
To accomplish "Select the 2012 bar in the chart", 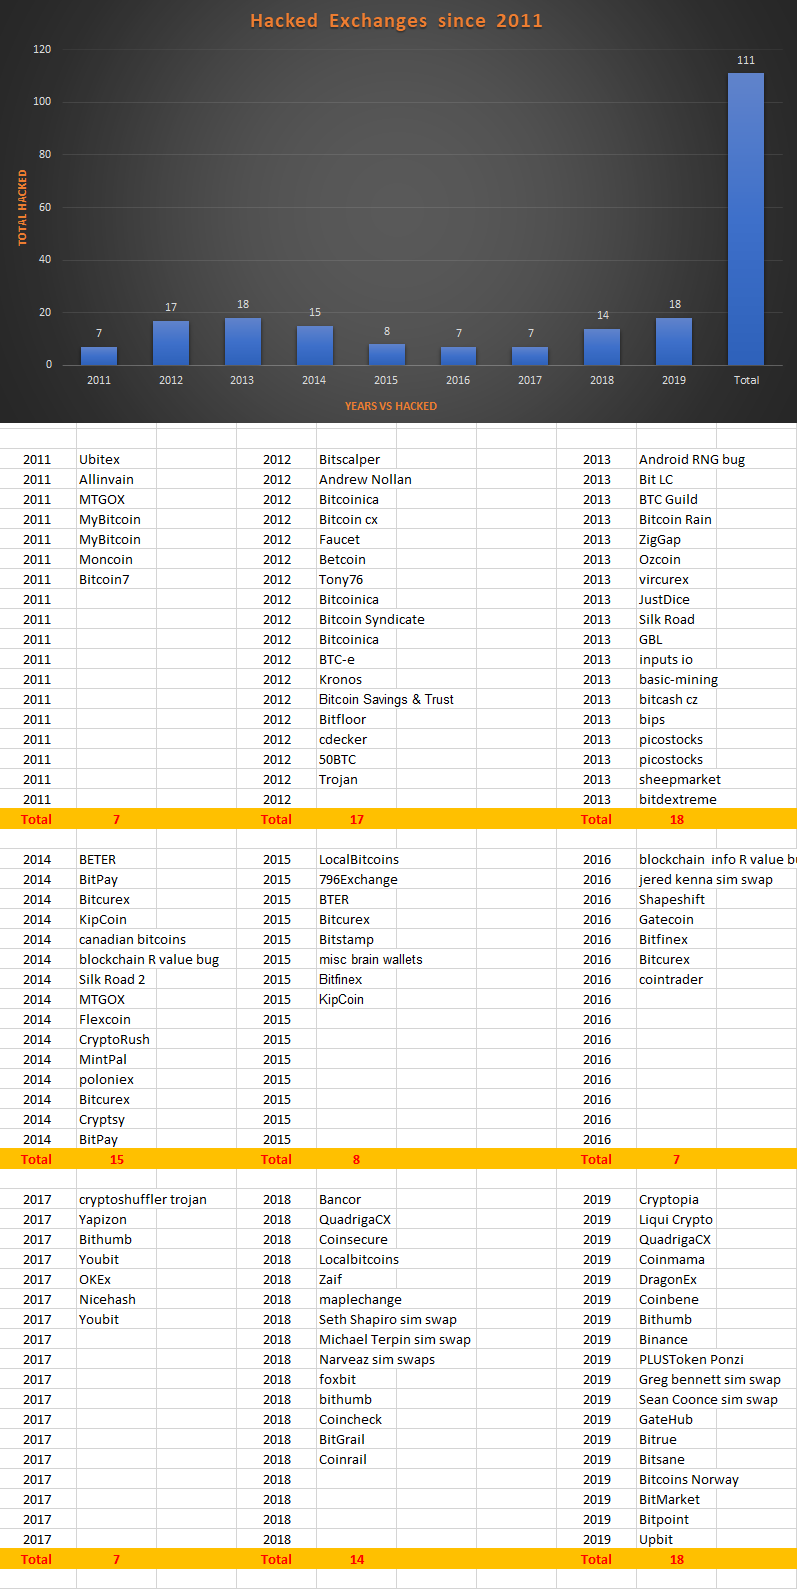I will tap(171, 343).
